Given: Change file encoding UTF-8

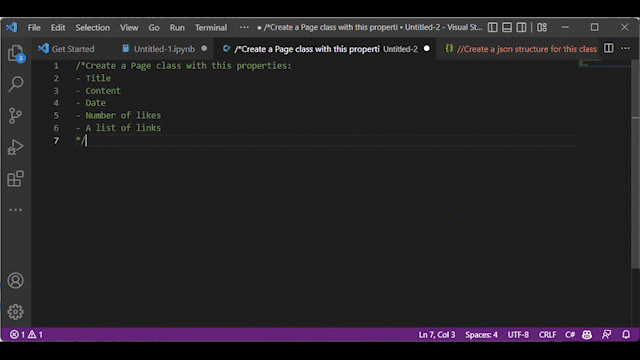Looking at the screenshot, I should (518, 335).
